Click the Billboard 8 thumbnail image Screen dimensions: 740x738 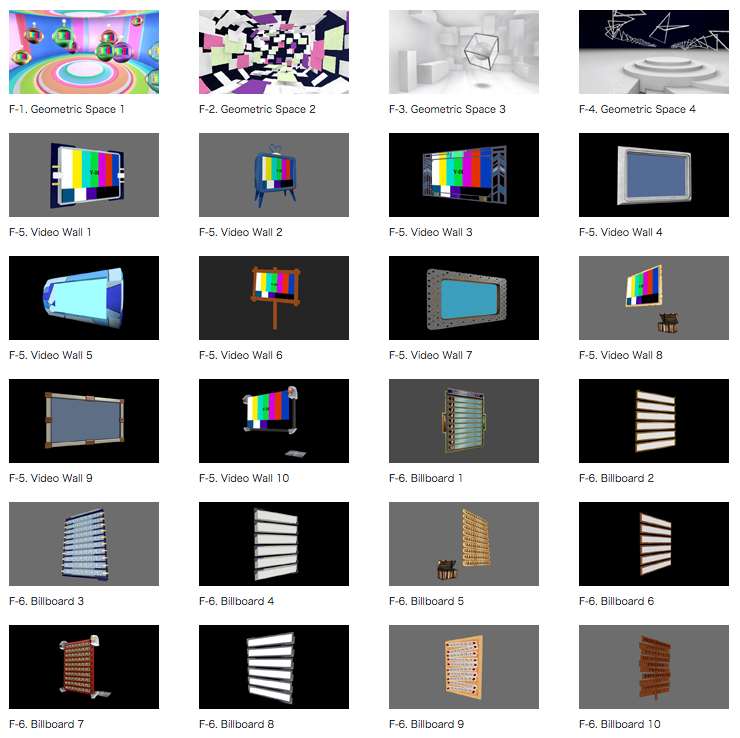[x=274, y=667]
